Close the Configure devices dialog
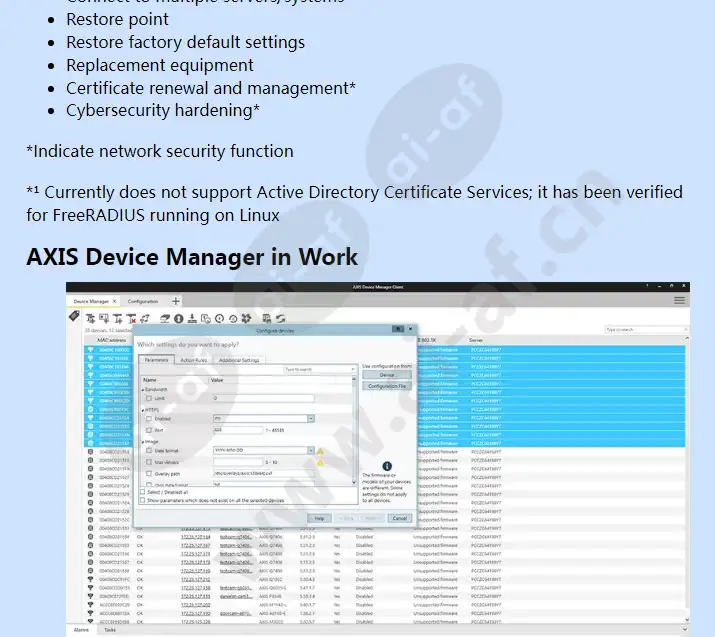Screen dimensions: 715x637 [410, 329]
